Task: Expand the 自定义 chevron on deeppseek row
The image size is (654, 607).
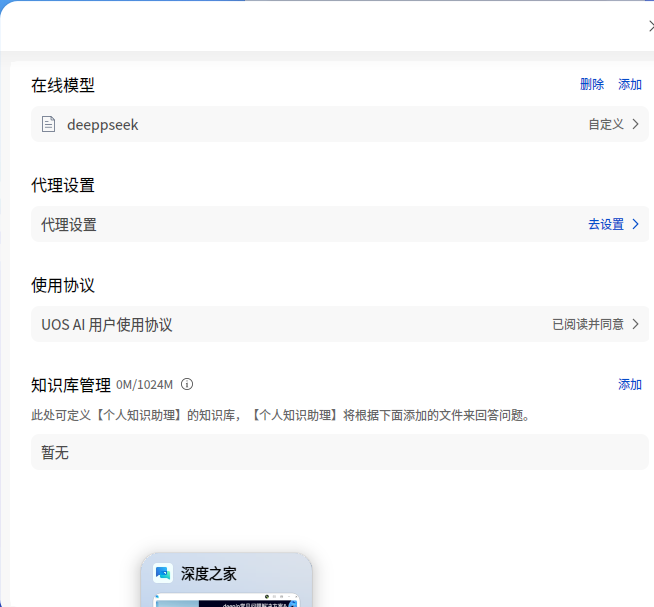Action: pyautogui.click(x=635, y=124)
